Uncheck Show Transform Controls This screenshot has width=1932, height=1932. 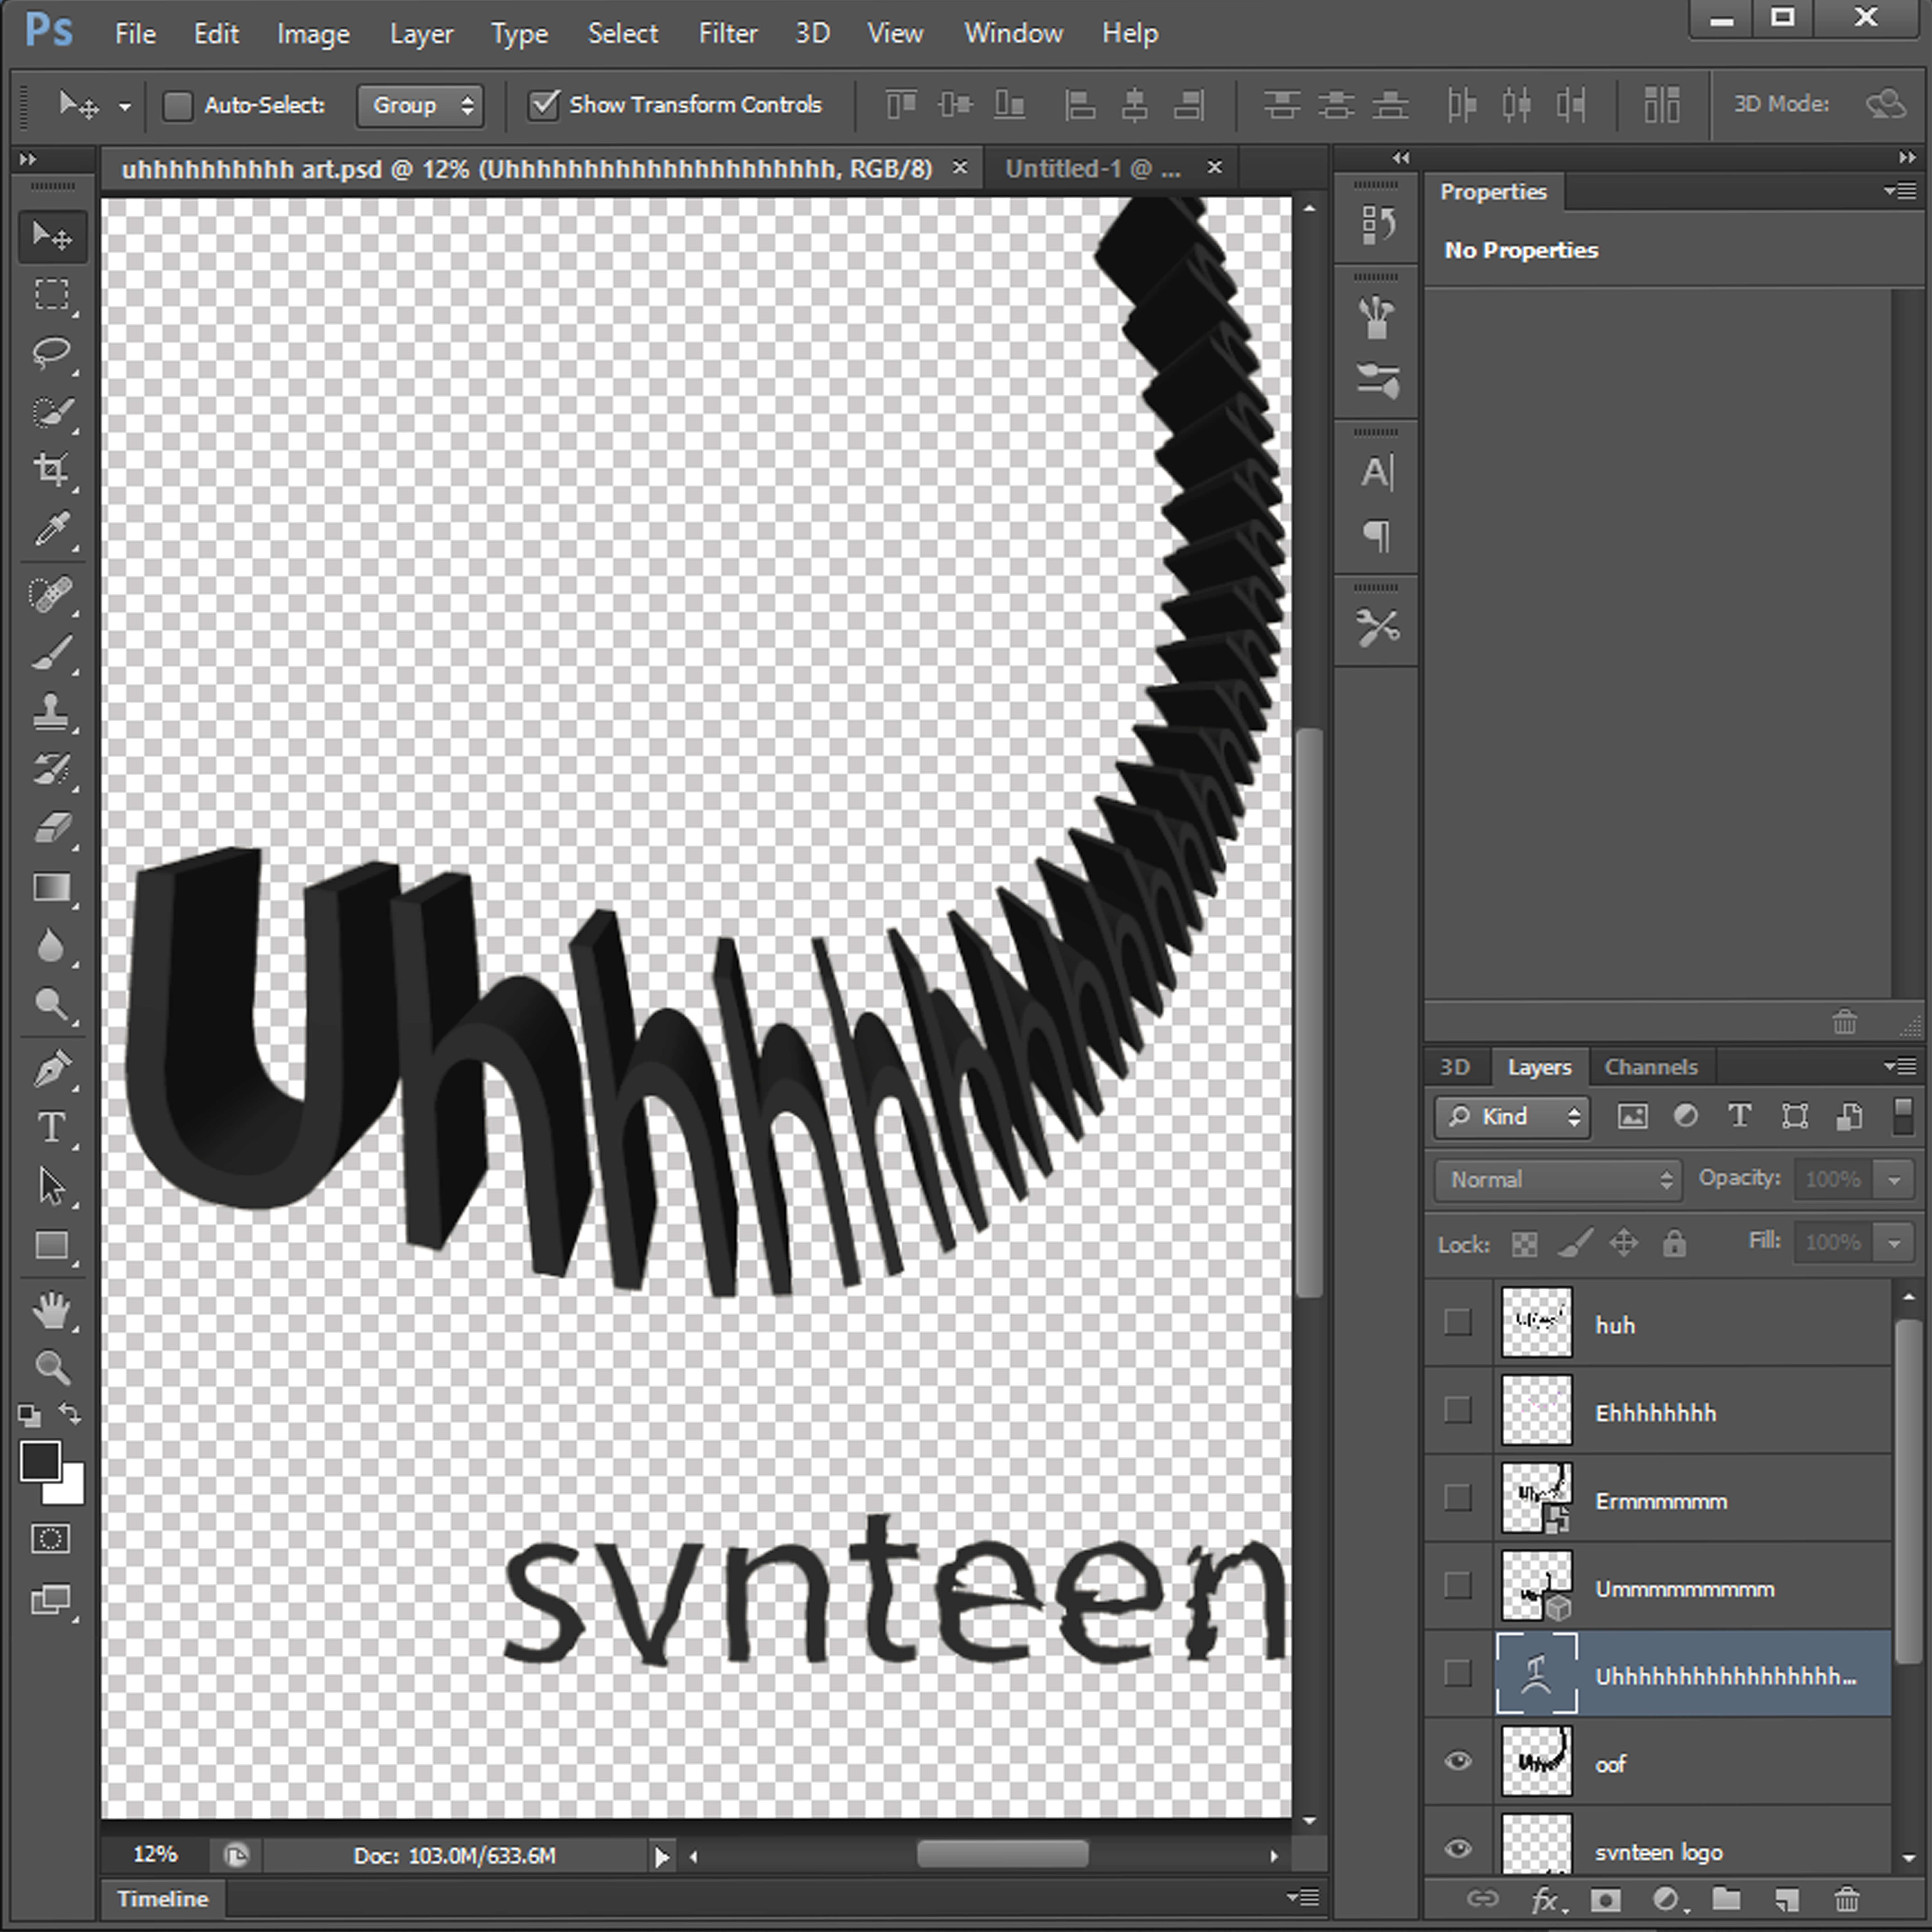tap(543, 105)
